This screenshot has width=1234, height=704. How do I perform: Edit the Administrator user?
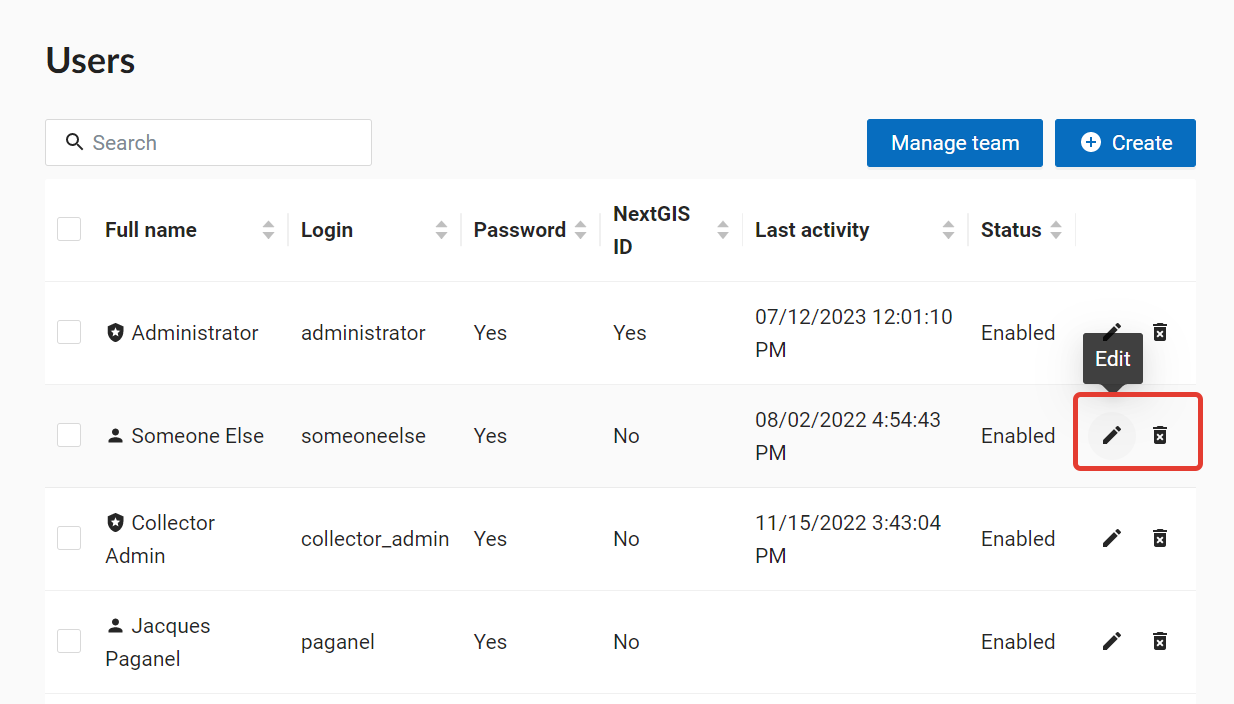[1112, 332]
